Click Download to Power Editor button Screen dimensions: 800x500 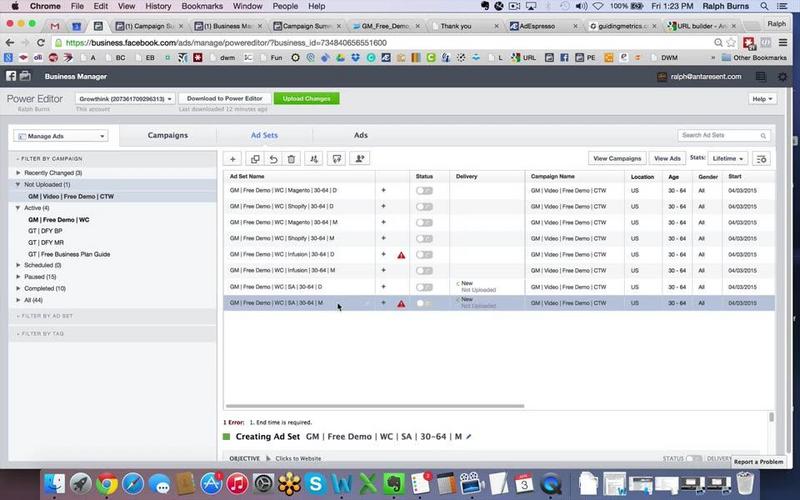224,98
